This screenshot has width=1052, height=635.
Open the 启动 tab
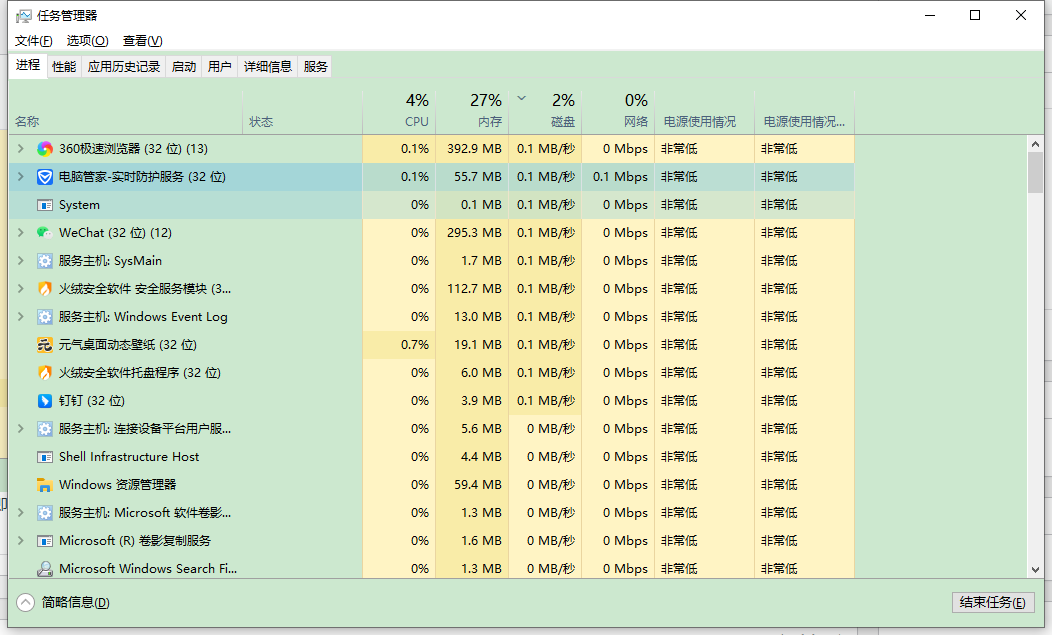click(184, 67)
